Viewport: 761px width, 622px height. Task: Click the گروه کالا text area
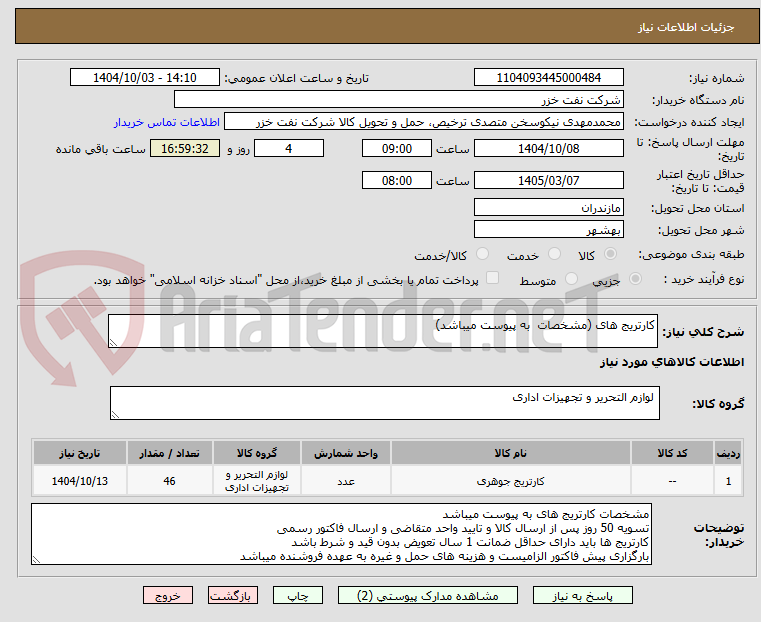pyautogui.click(x=384, y=403)
